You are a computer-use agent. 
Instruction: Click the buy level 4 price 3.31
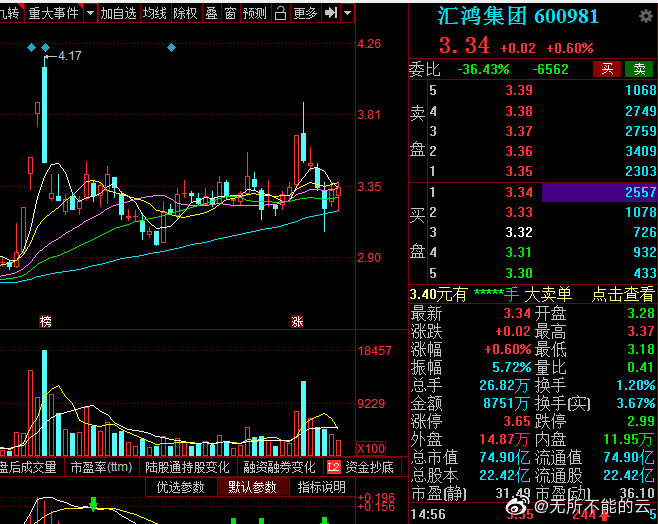pyautogui.click(x=519, y=252)
